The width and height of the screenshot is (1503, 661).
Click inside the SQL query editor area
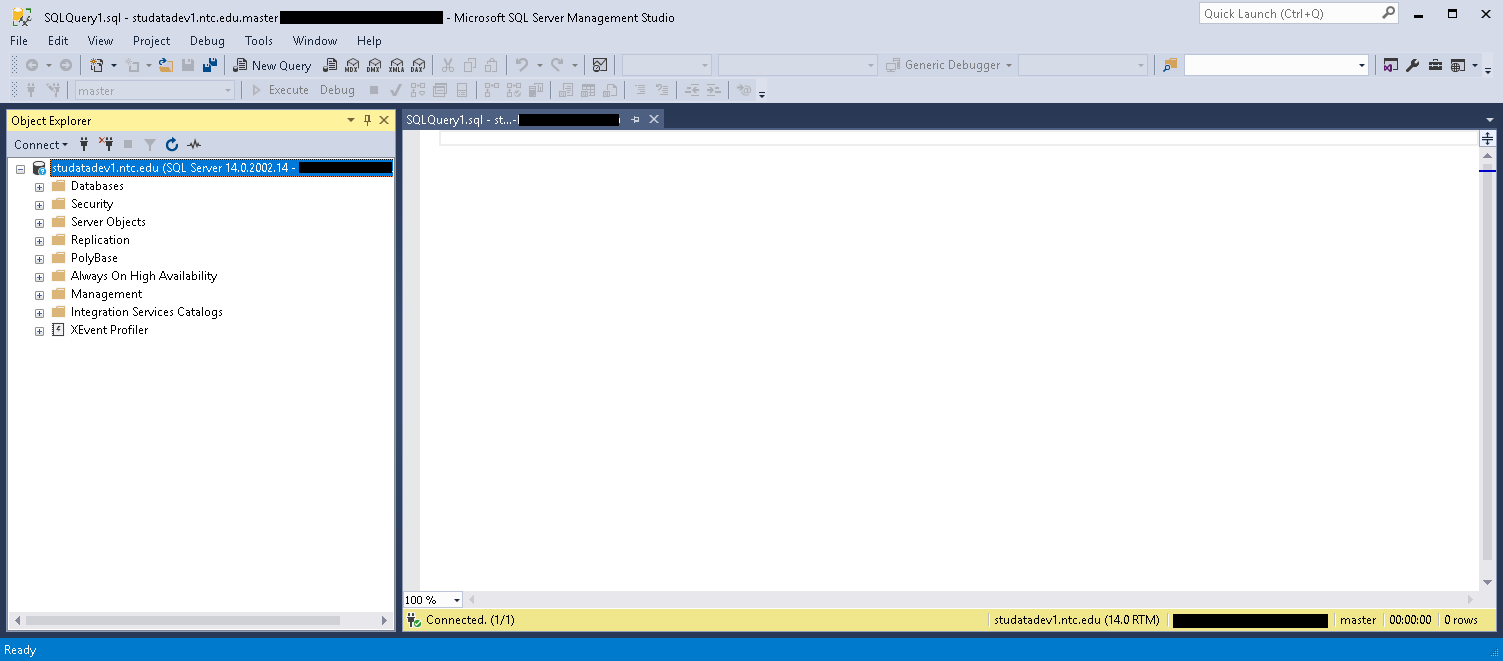tap(948, 360)
